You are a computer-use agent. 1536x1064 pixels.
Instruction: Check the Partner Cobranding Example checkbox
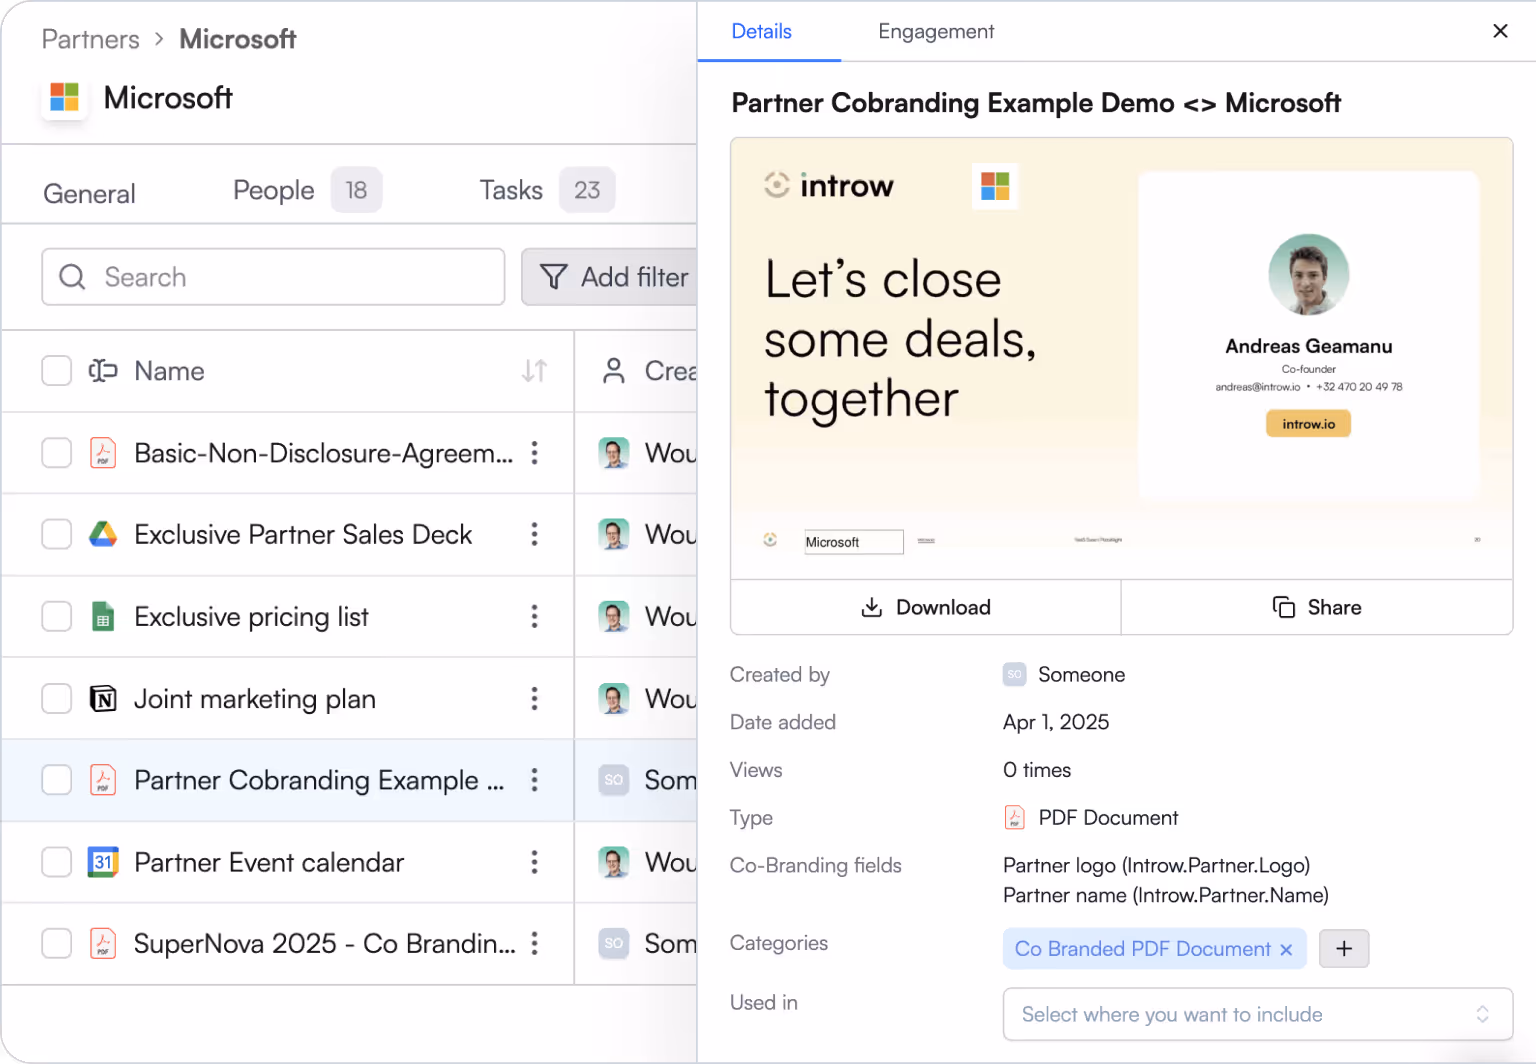[x=57, y=780]
